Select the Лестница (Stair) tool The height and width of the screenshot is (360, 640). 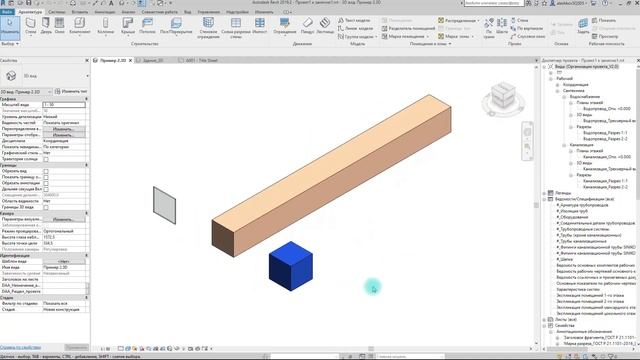pyautogui.click(x=325, y=25)
